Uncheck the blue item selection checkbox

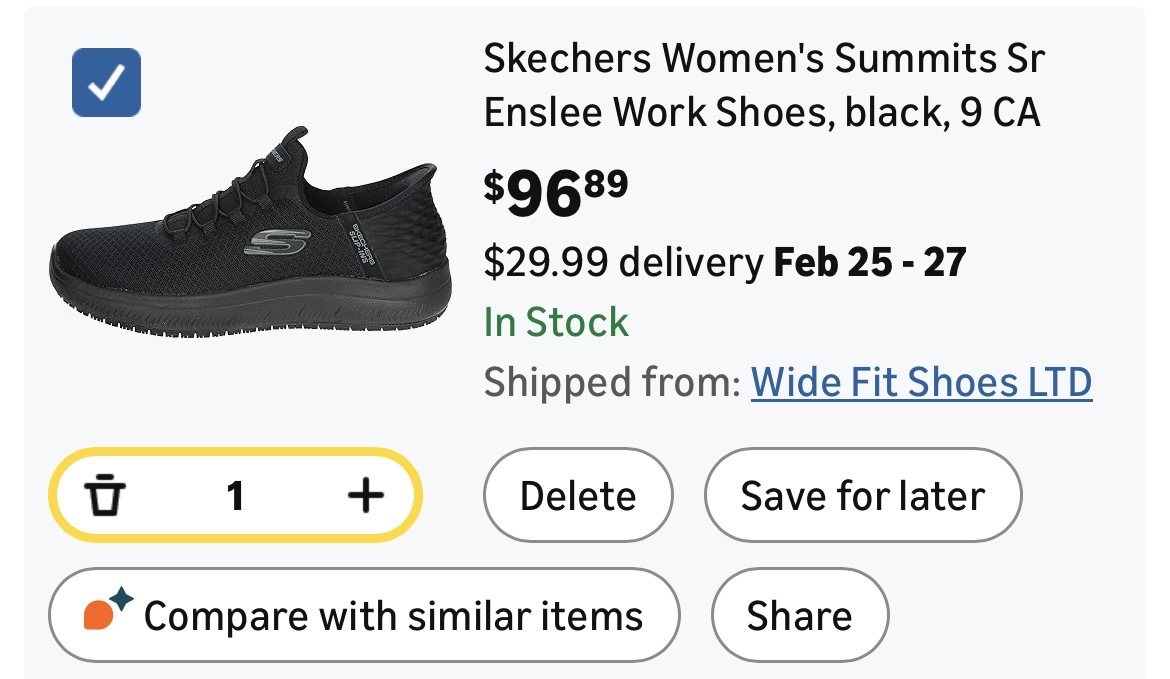pos(106,82)
